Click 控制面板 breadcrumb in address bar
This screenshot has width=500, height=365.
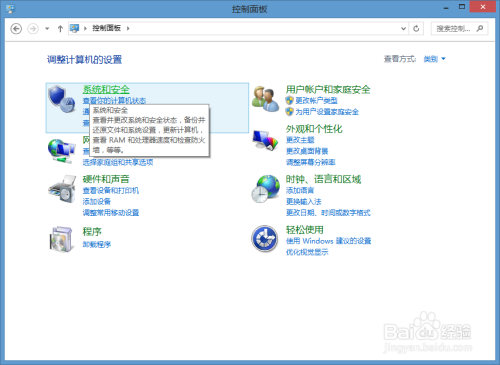point(106,28)
